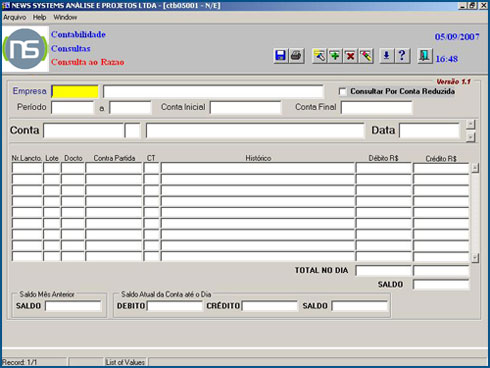The height and width of the screenshot is (368, 490).
Task: Click the first row Contra Partida cell
Action: tap(114, 168)
